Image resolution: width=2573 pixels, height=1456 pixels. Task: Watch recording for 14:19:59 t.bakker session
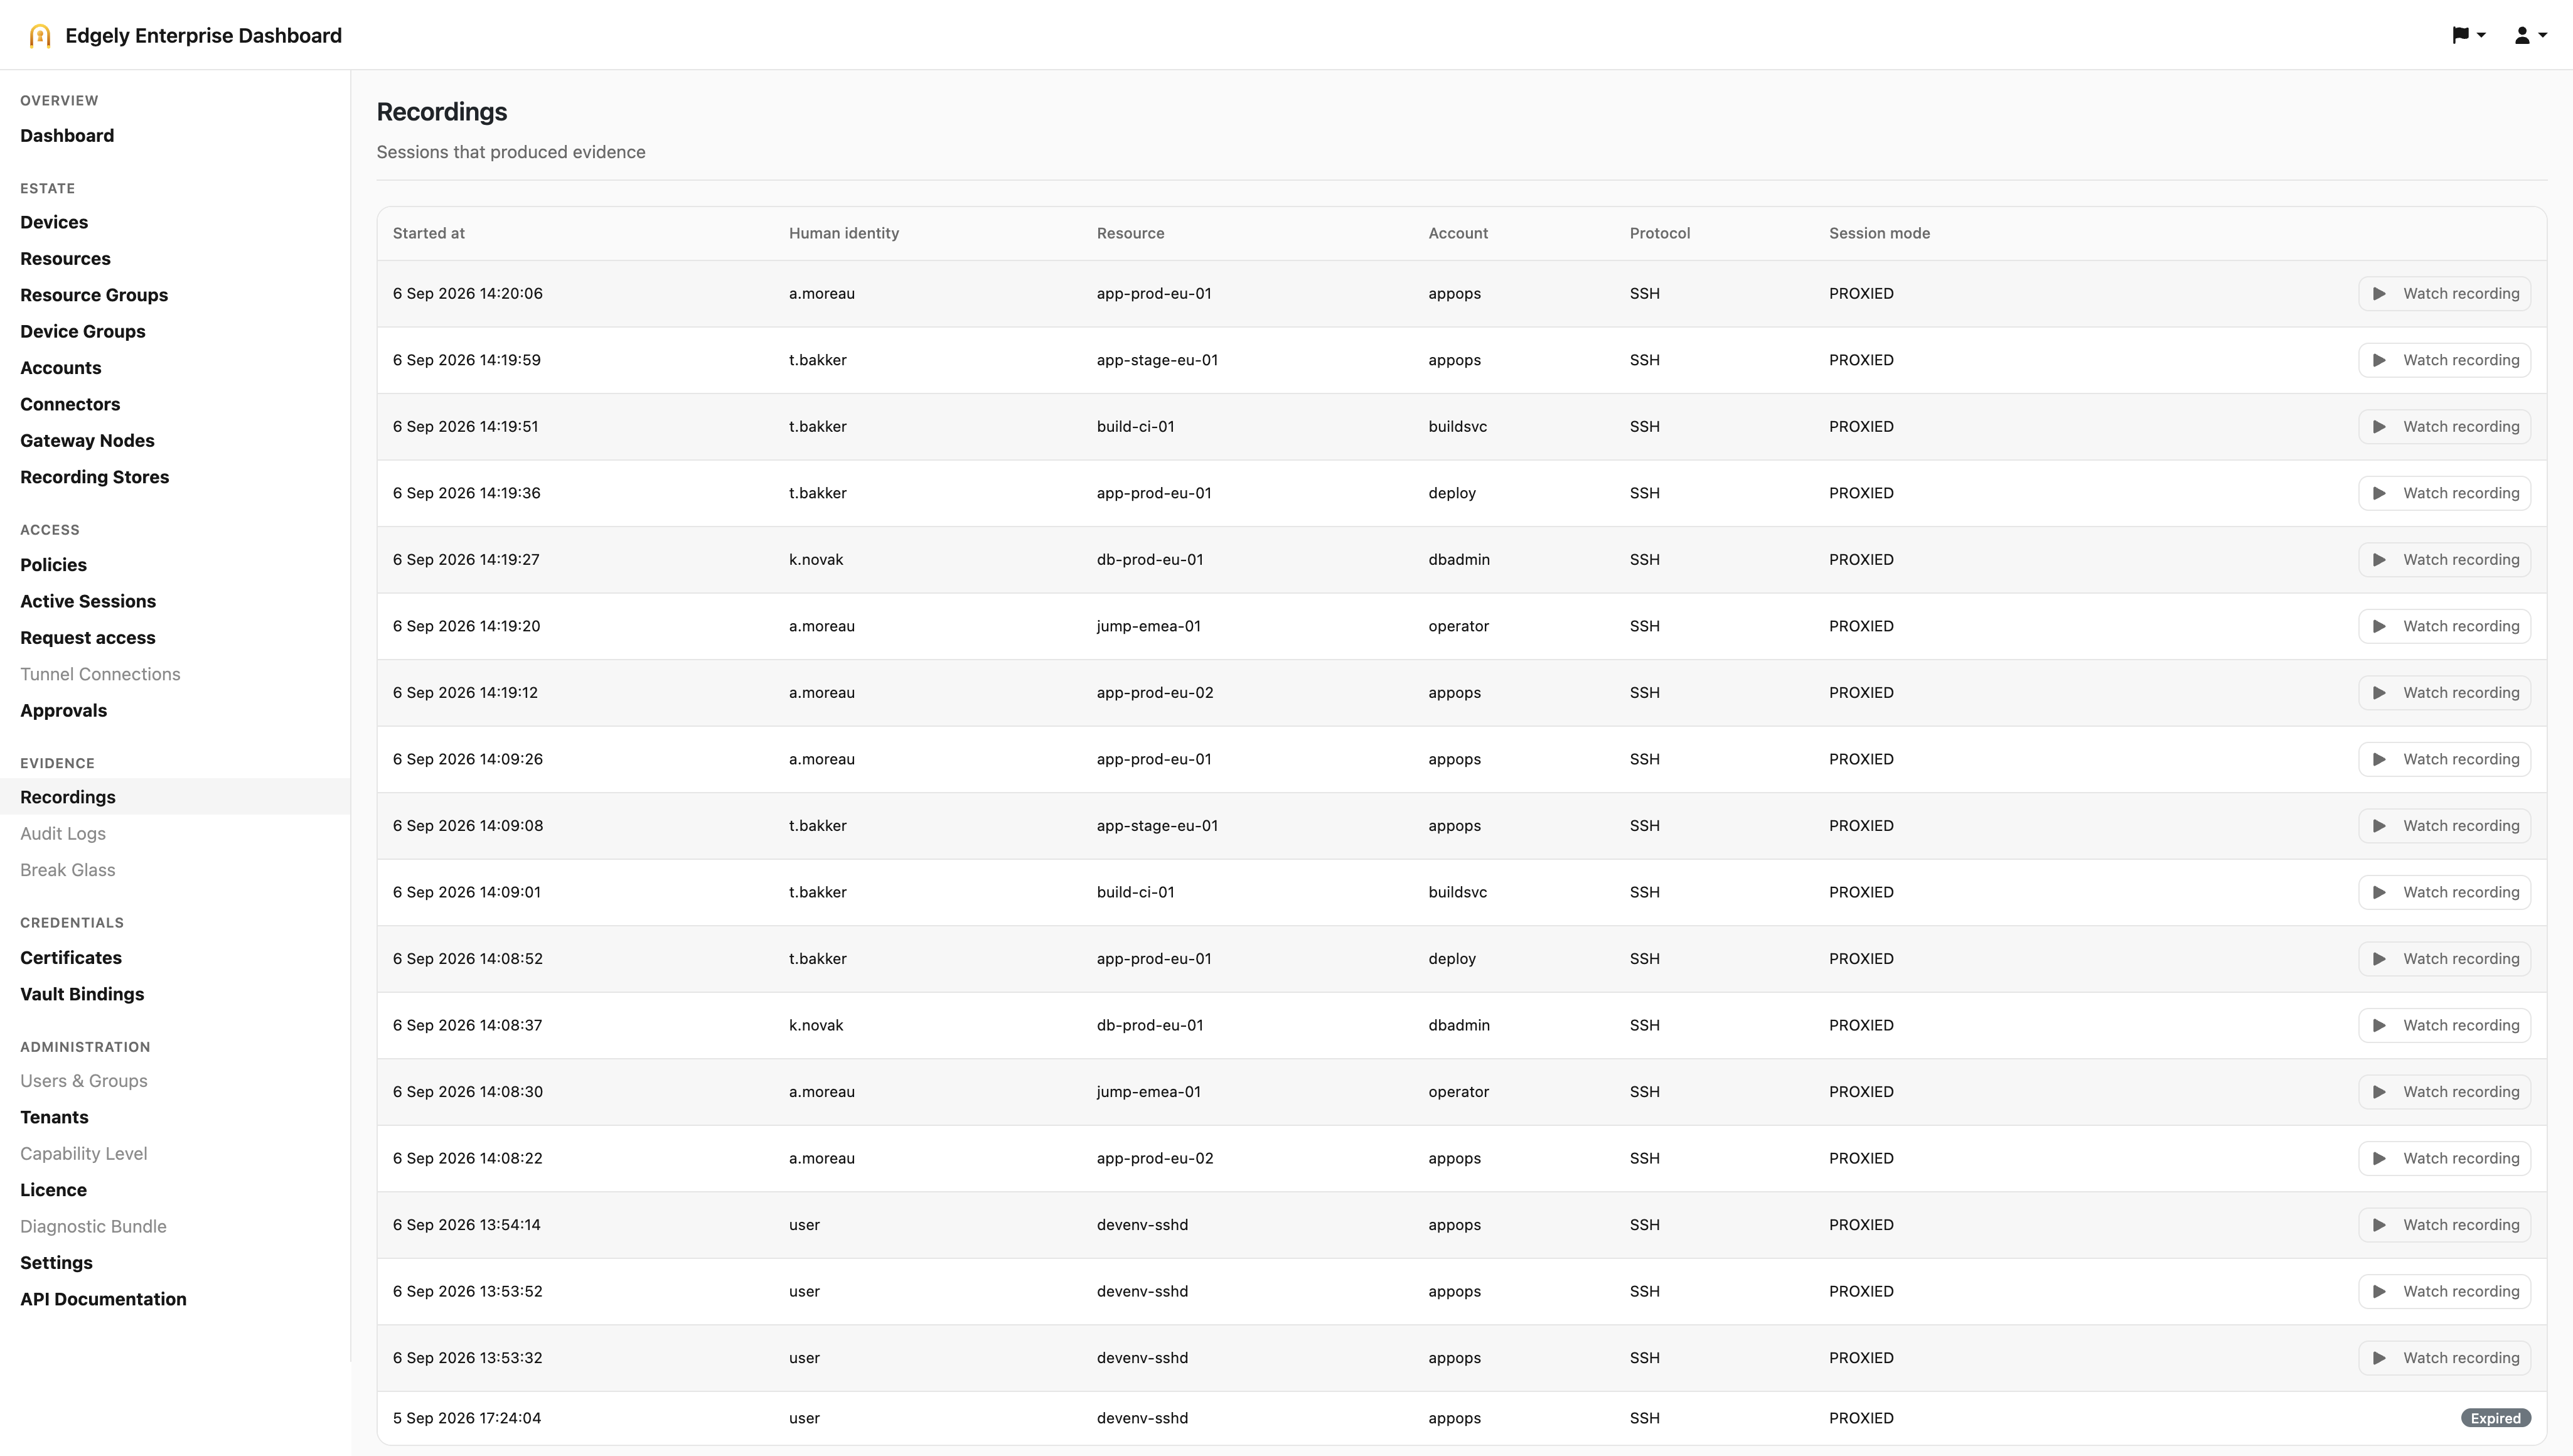(x=2444, y=360)
